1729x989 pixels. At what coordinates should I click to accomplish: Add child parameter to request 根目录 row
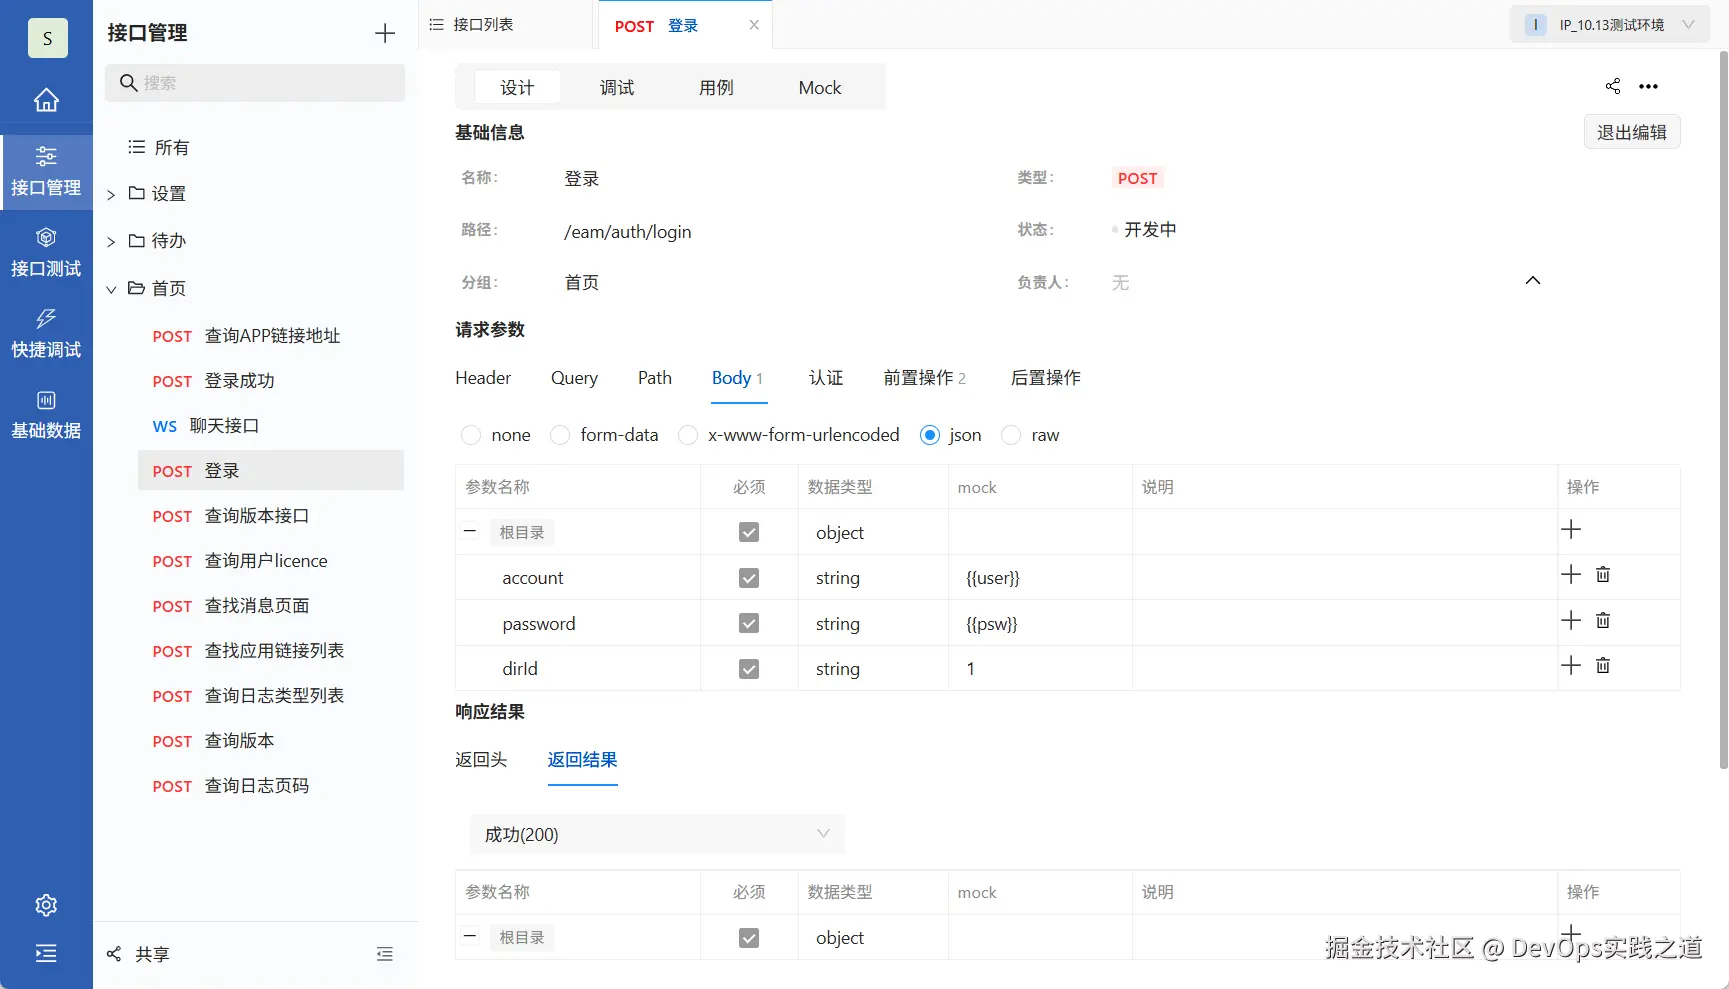[1571, 530]
